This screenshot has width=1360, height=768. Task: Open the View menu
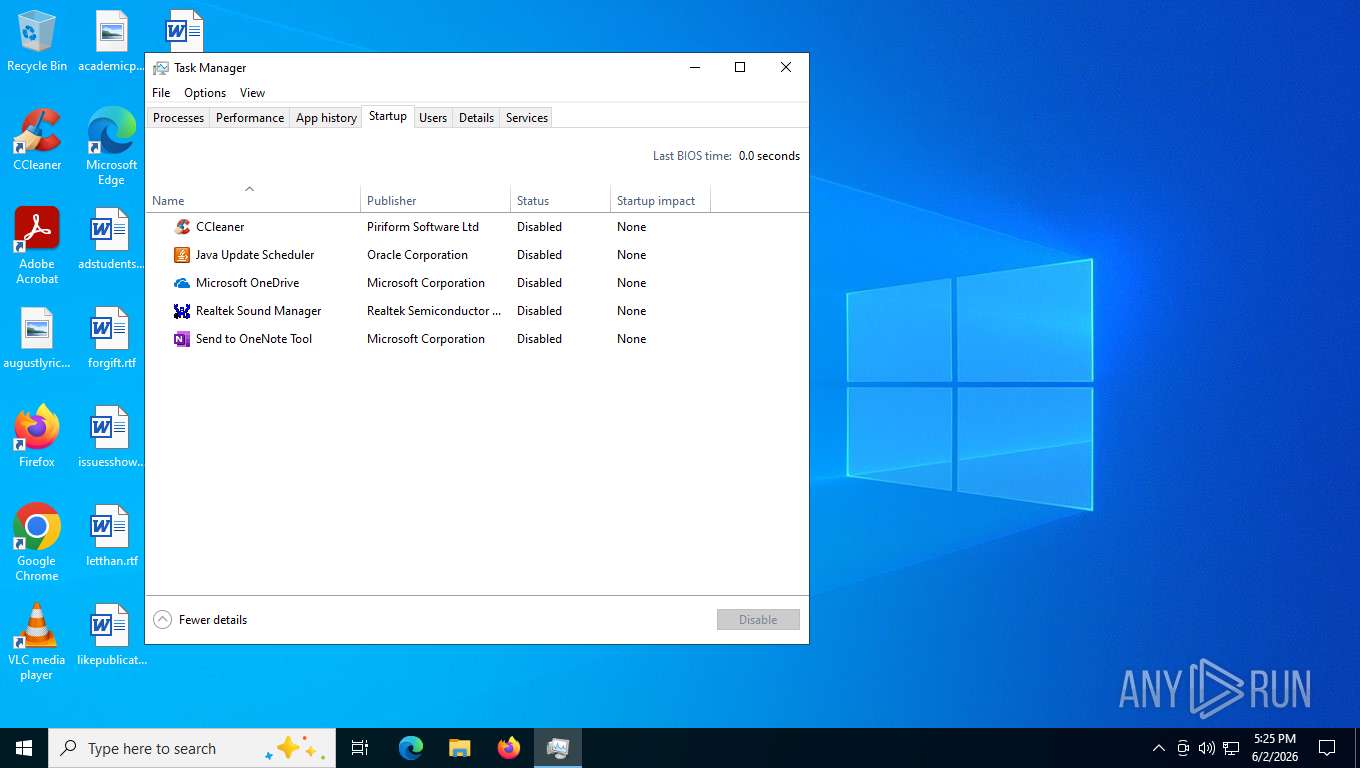[252, 93]
